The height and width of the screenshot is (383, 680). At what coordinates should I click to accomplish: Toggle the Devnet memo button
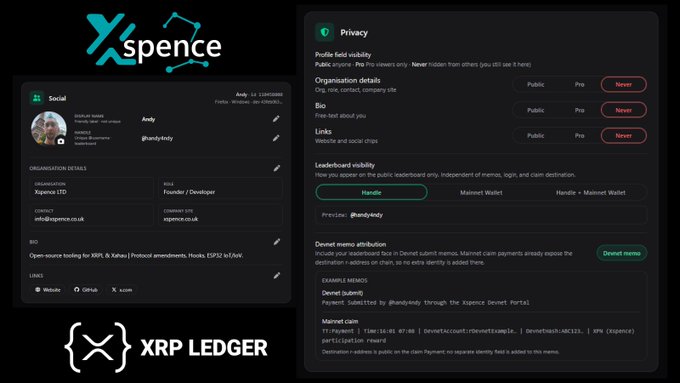621,253
